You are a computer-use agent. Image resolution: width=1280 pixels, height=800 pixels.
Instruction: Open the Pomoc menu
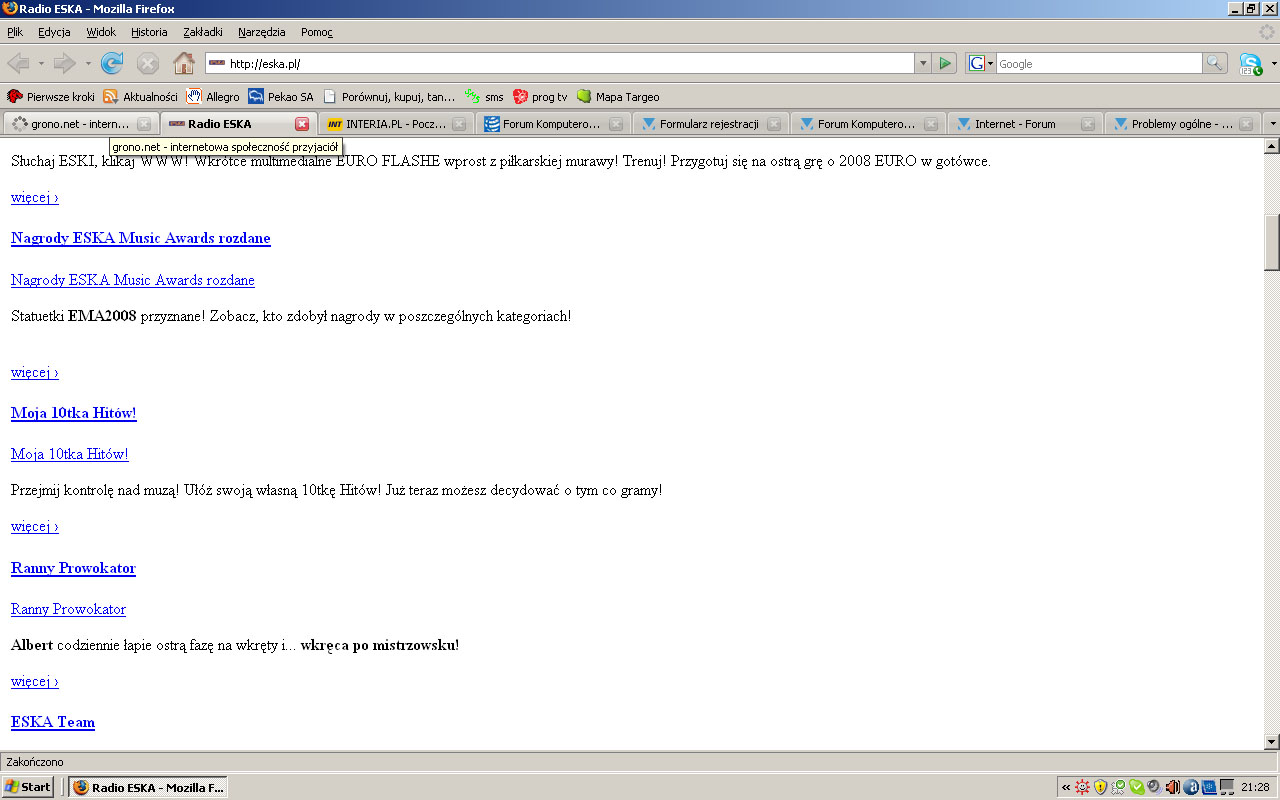(317, 32)
